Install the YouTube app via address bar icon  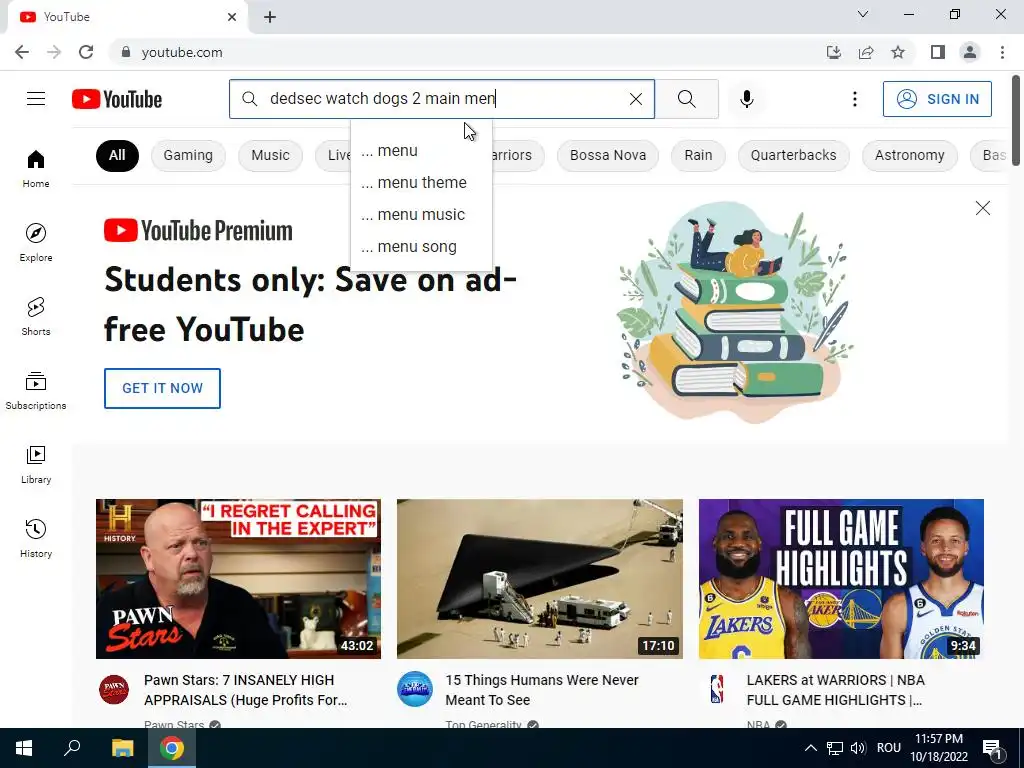point(833,52)
